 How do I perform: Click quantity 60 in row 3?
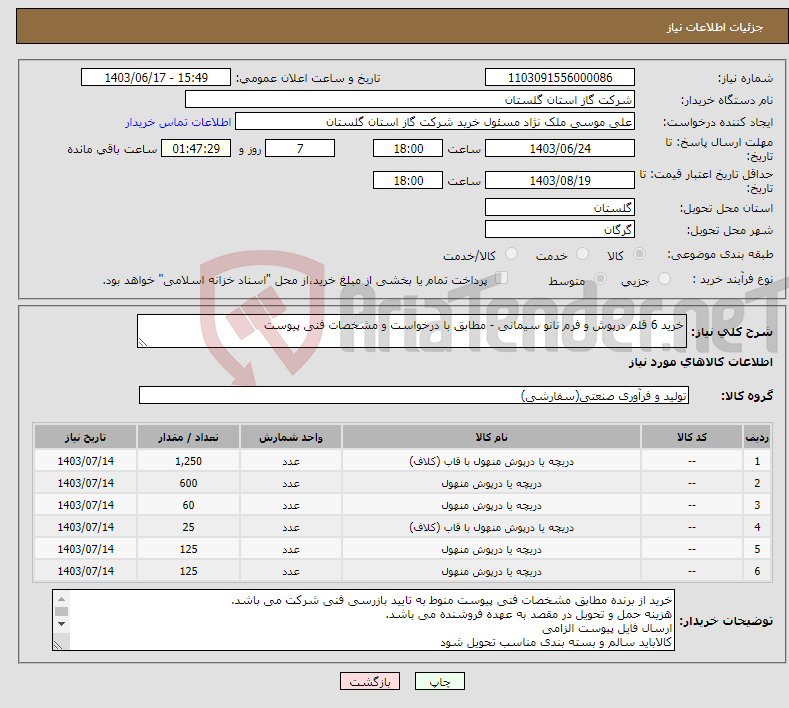click(188, 505)
